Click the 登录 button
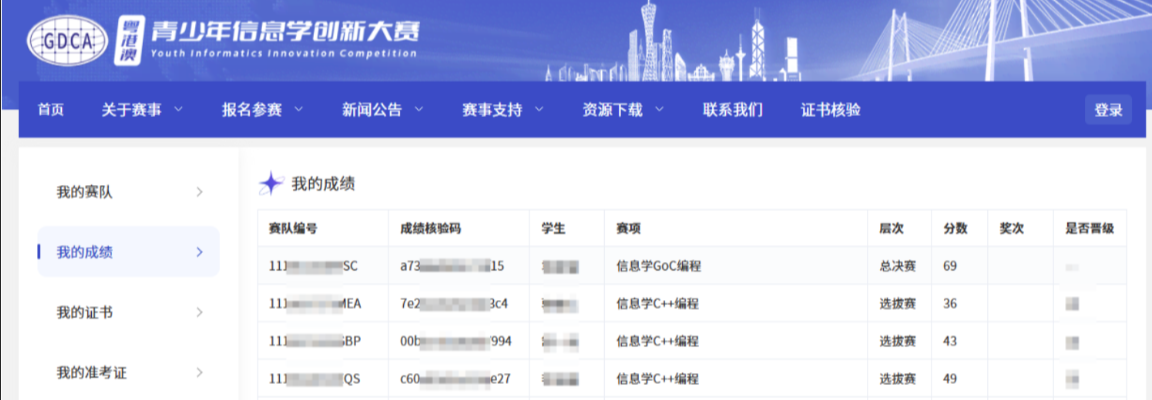This screenshot has width=1152, height=400. tap(1109, 110)
